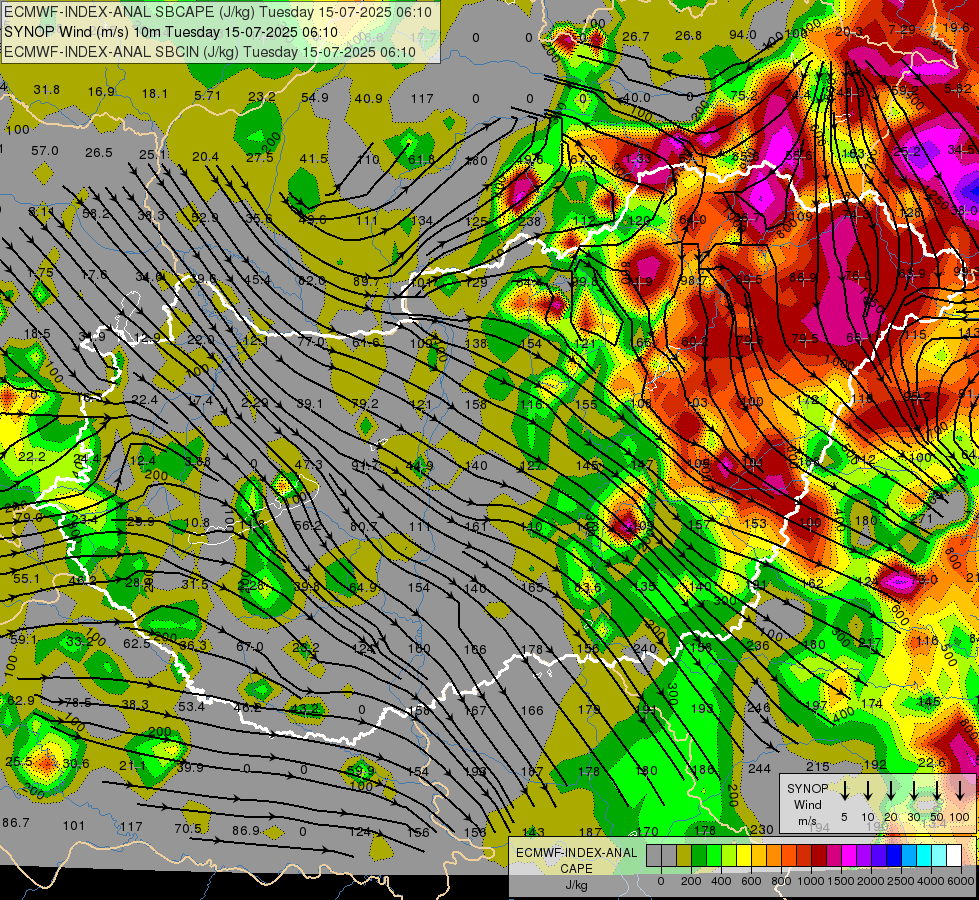Click the map value 64.9
The width and height of the screenshot is (979, 900).
363,588
